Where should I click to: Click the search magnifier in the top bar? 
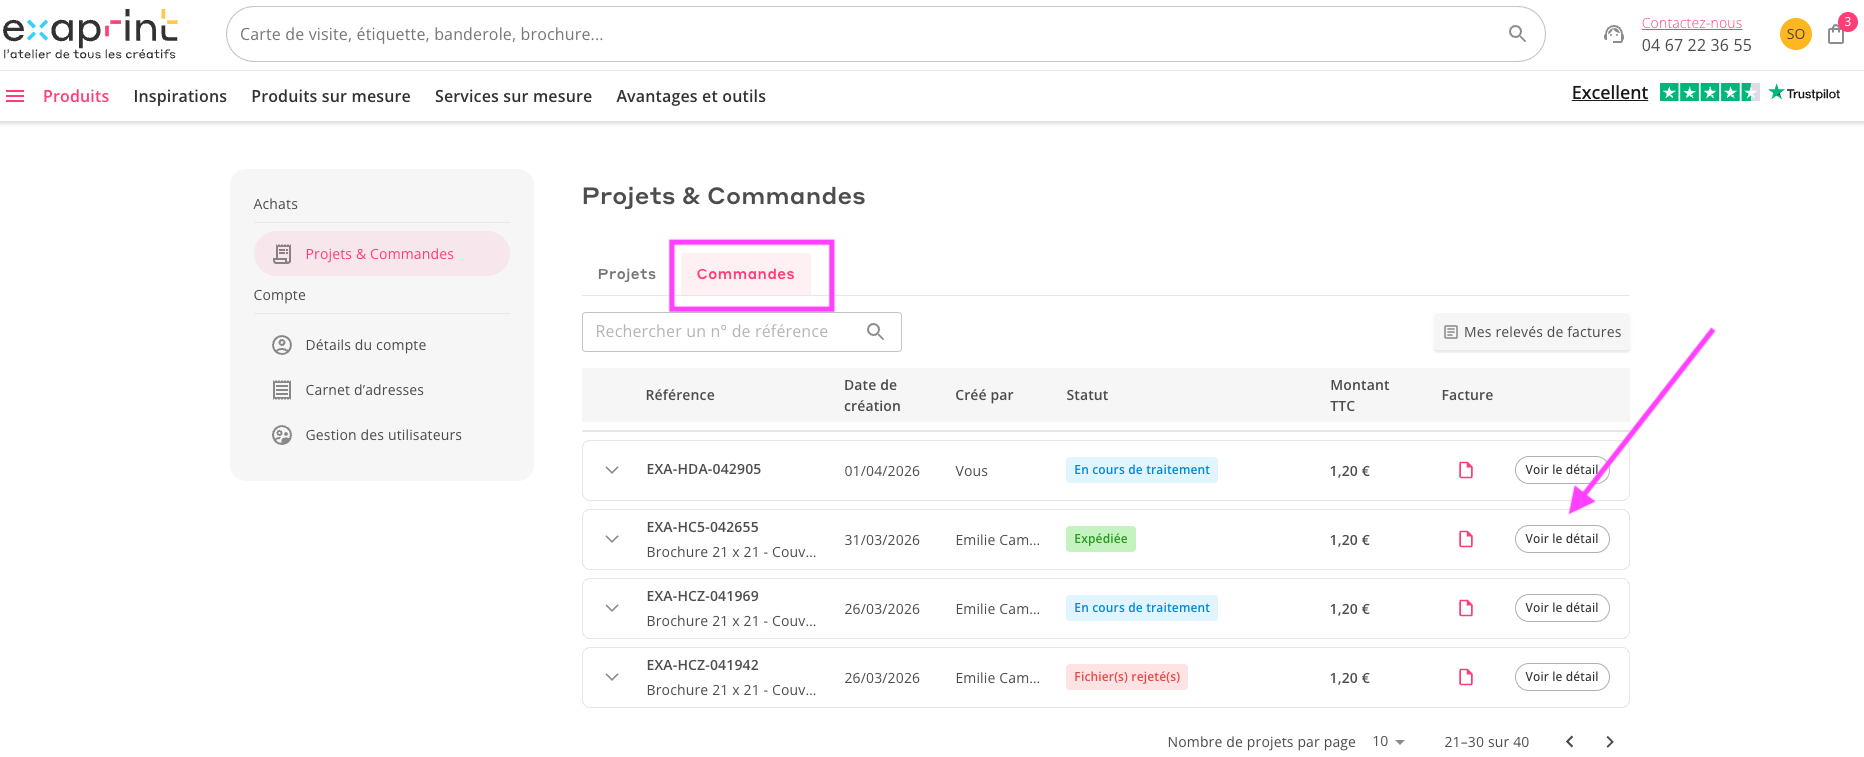[x=1517, y=34]
